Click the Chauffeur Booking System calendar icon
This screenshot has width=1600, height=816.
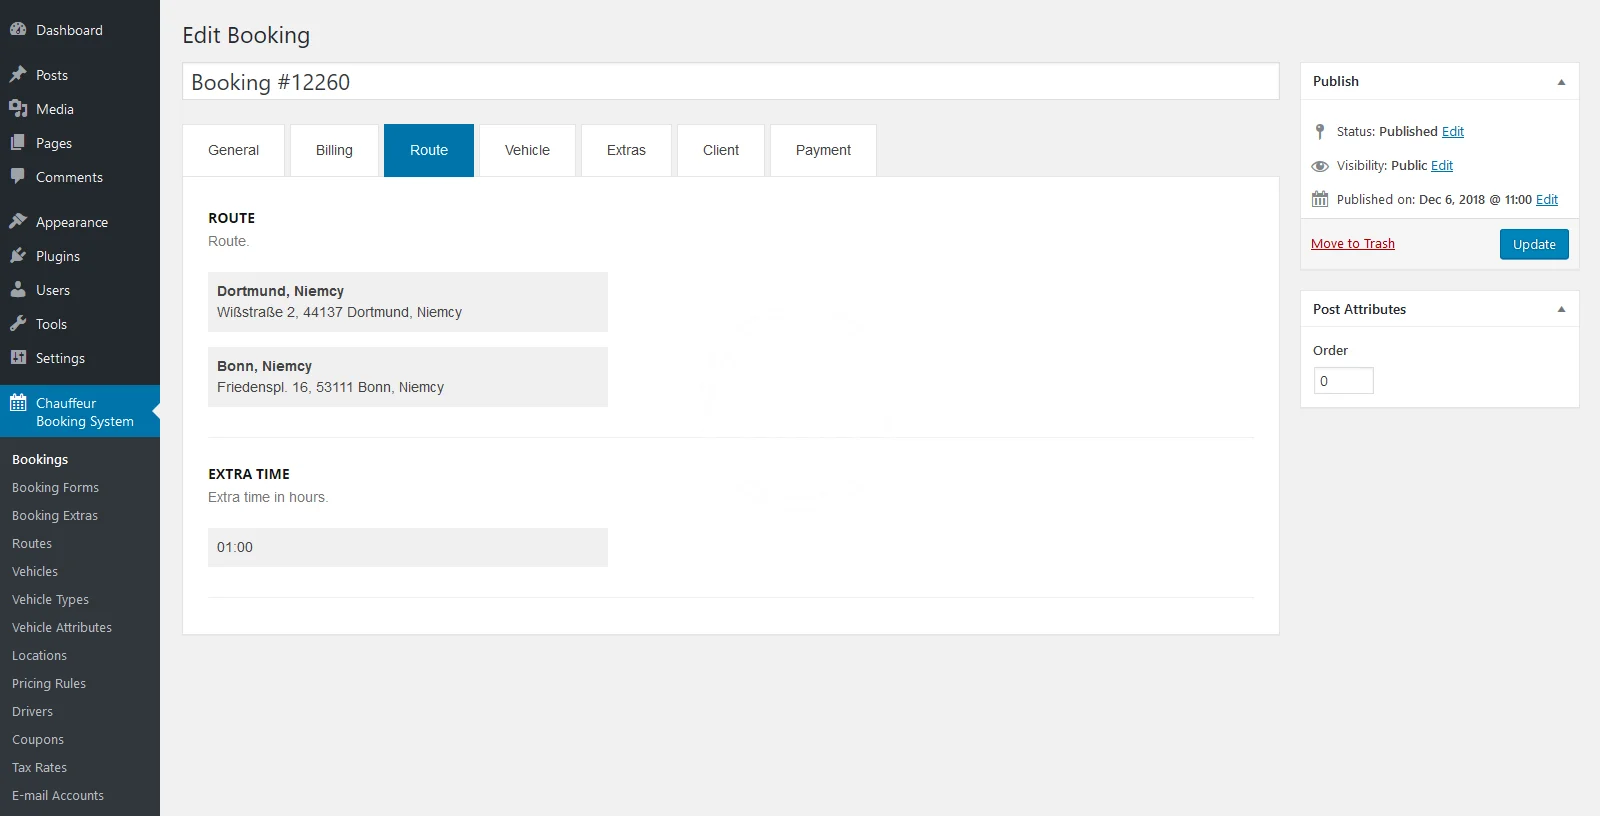pyautogui.click(x=18, y=404)
